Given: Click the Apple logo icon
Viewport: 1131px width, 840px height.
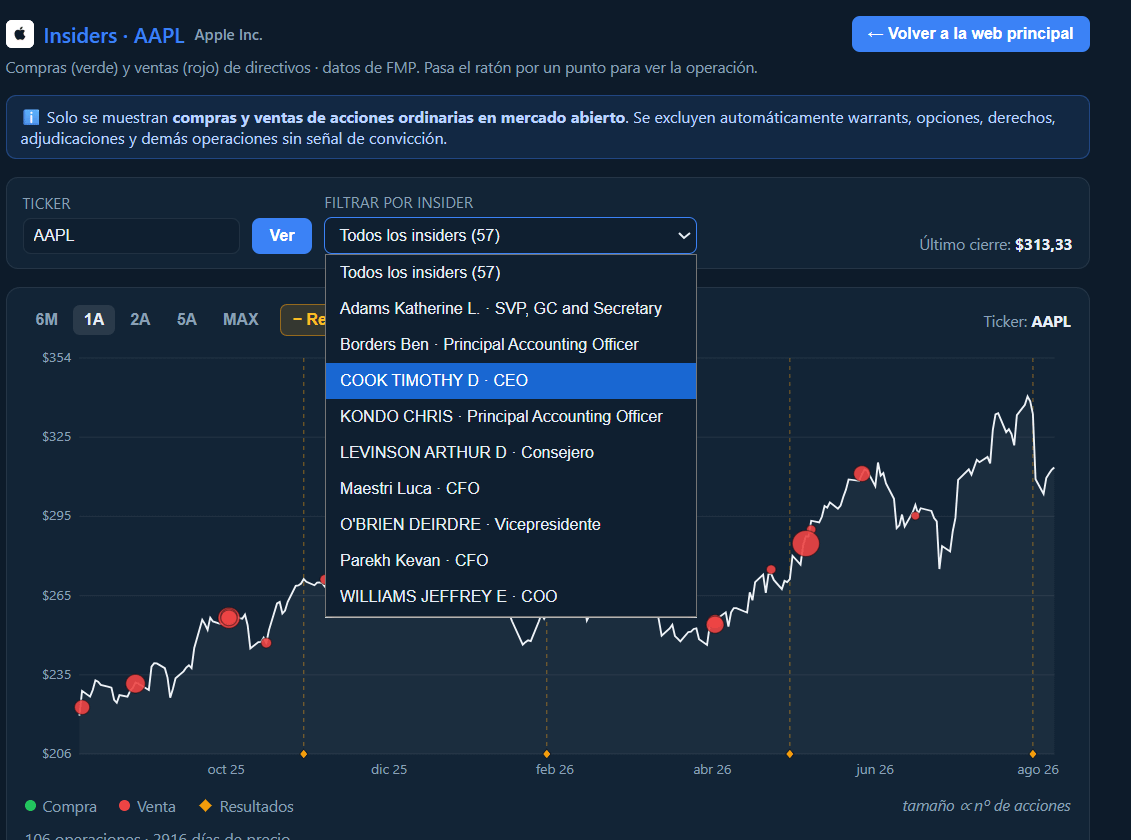Looking at the screenshot, I should click(x=20, y=34).
